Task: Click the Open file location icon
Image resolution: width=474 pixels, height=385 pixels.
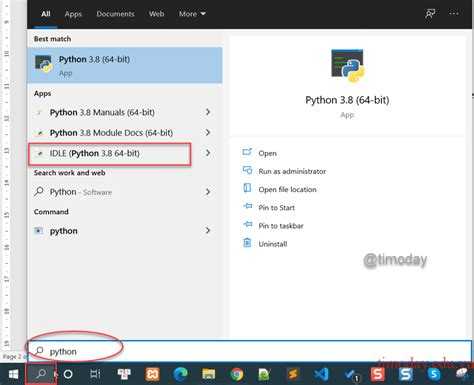Action: [x=247, y=188]
